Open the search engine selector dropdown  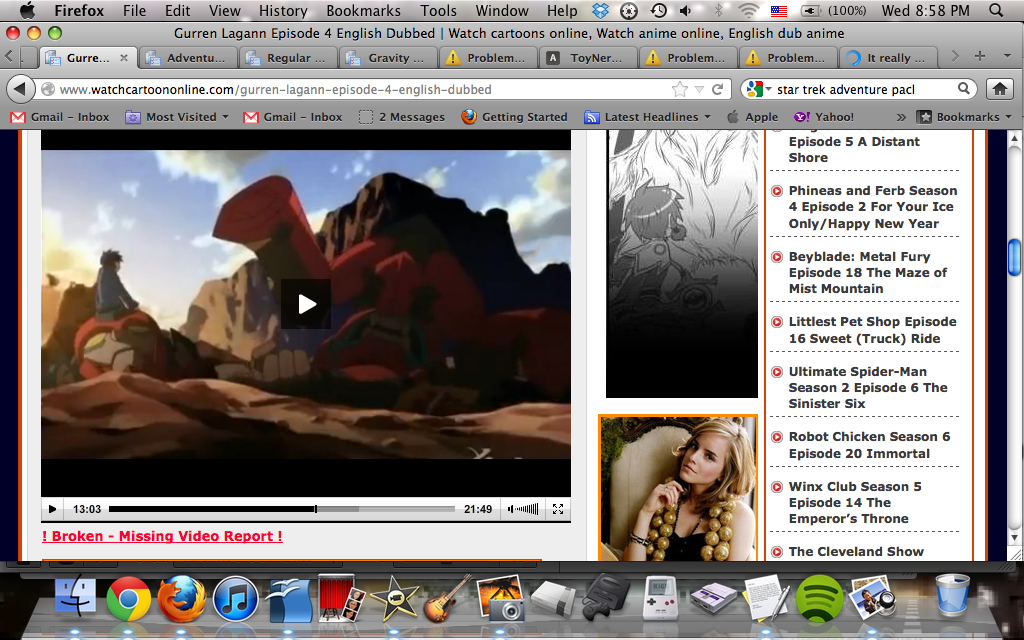[759, 89]
